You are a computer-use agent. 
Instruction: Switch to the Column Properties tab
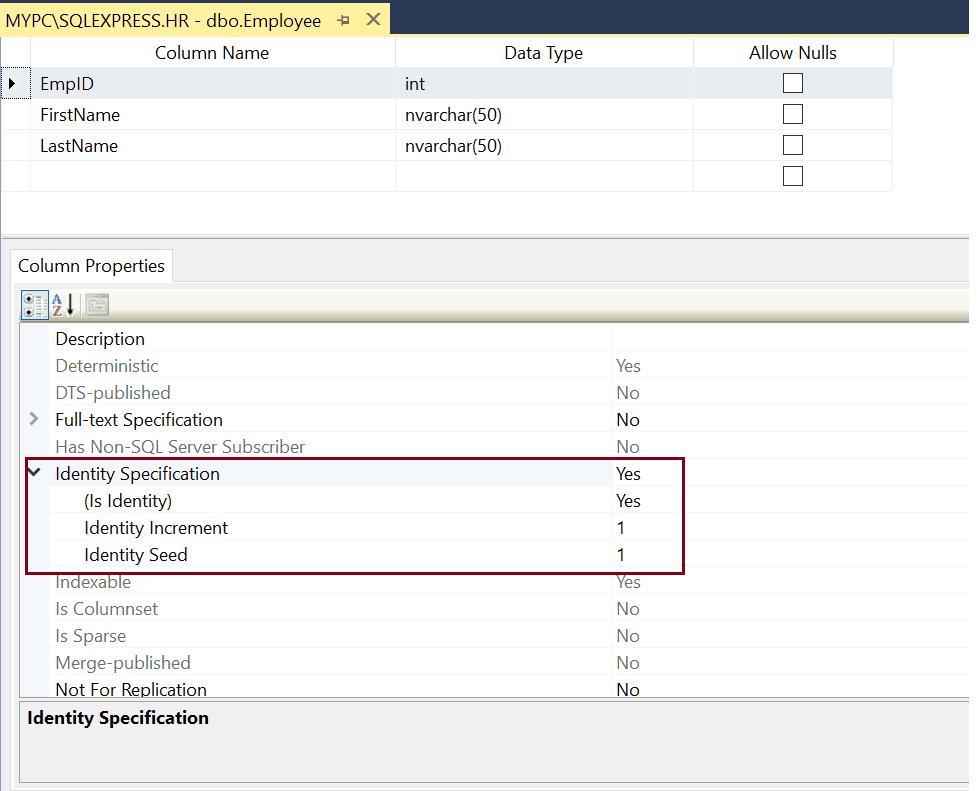(x=91, y=266)
